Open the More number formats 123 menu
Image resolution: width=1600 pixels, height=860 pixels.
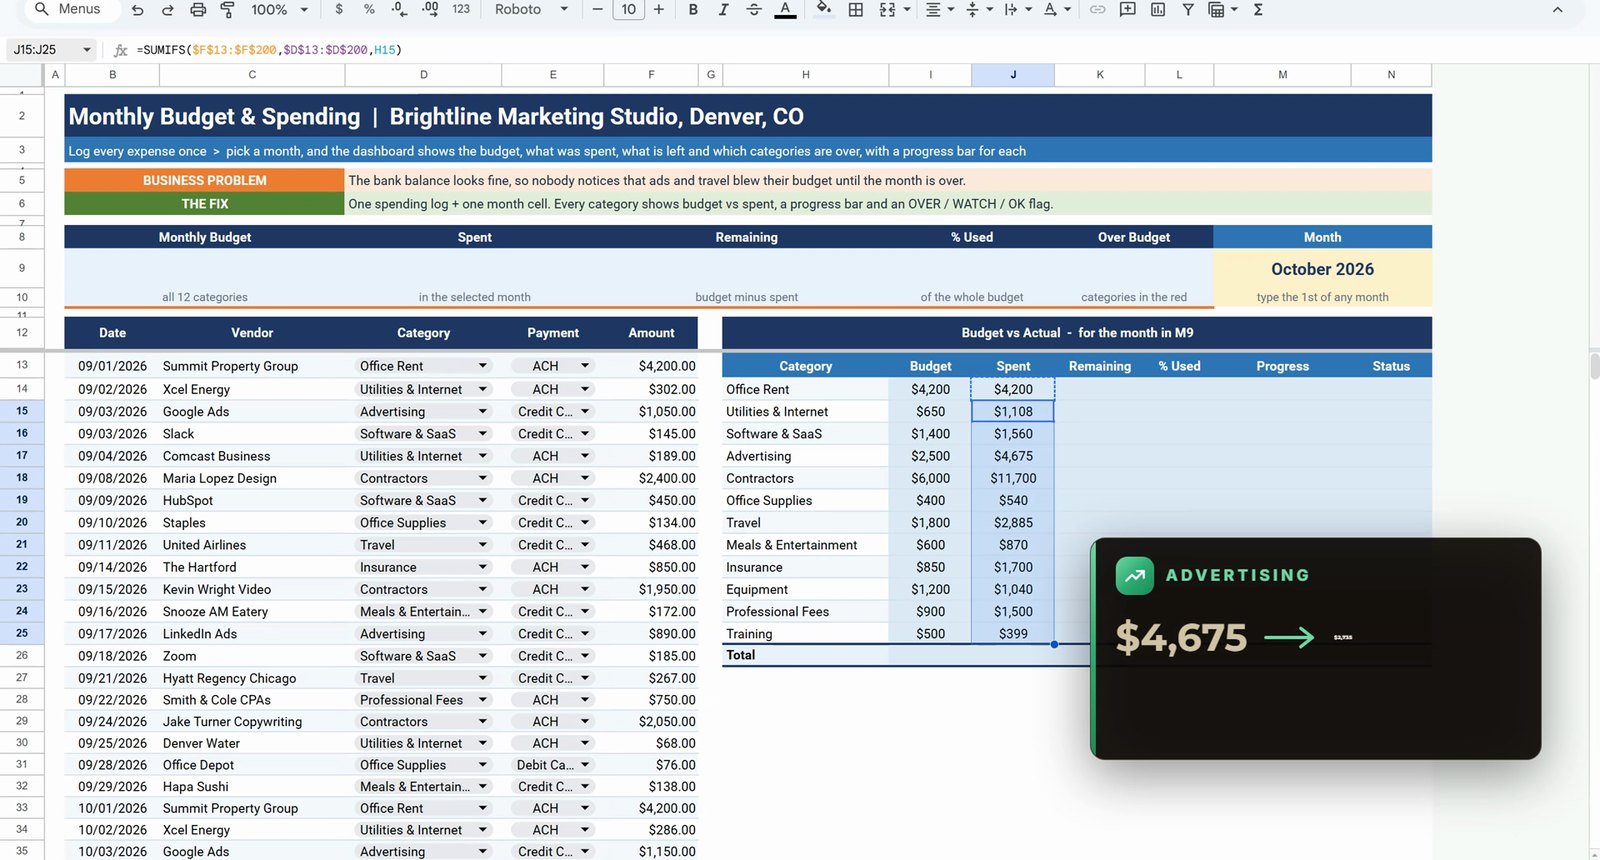tap(461, 10)
